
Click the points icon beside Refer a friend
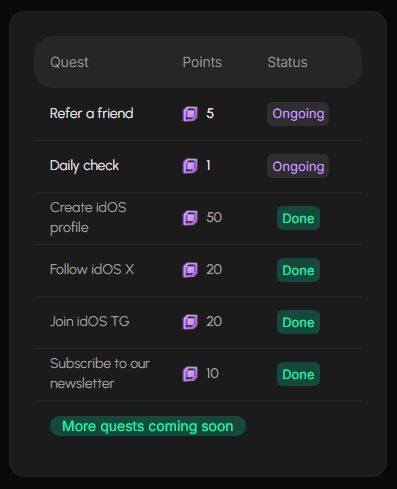pos(190,114)
